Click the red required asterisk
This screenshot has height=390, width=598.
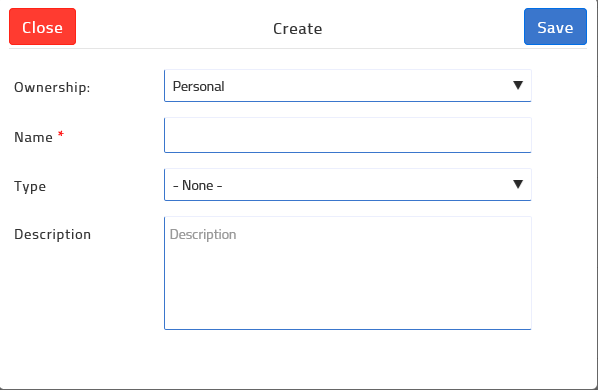61,134
